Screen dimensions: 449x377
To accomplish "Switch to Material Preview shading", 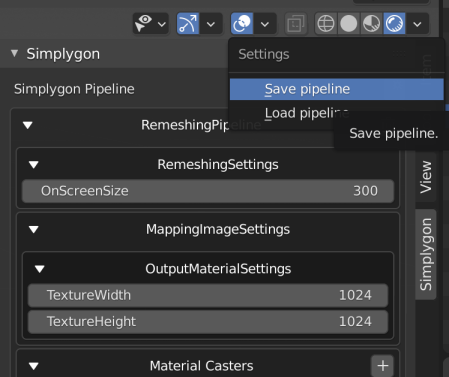I will click(371, 24).
